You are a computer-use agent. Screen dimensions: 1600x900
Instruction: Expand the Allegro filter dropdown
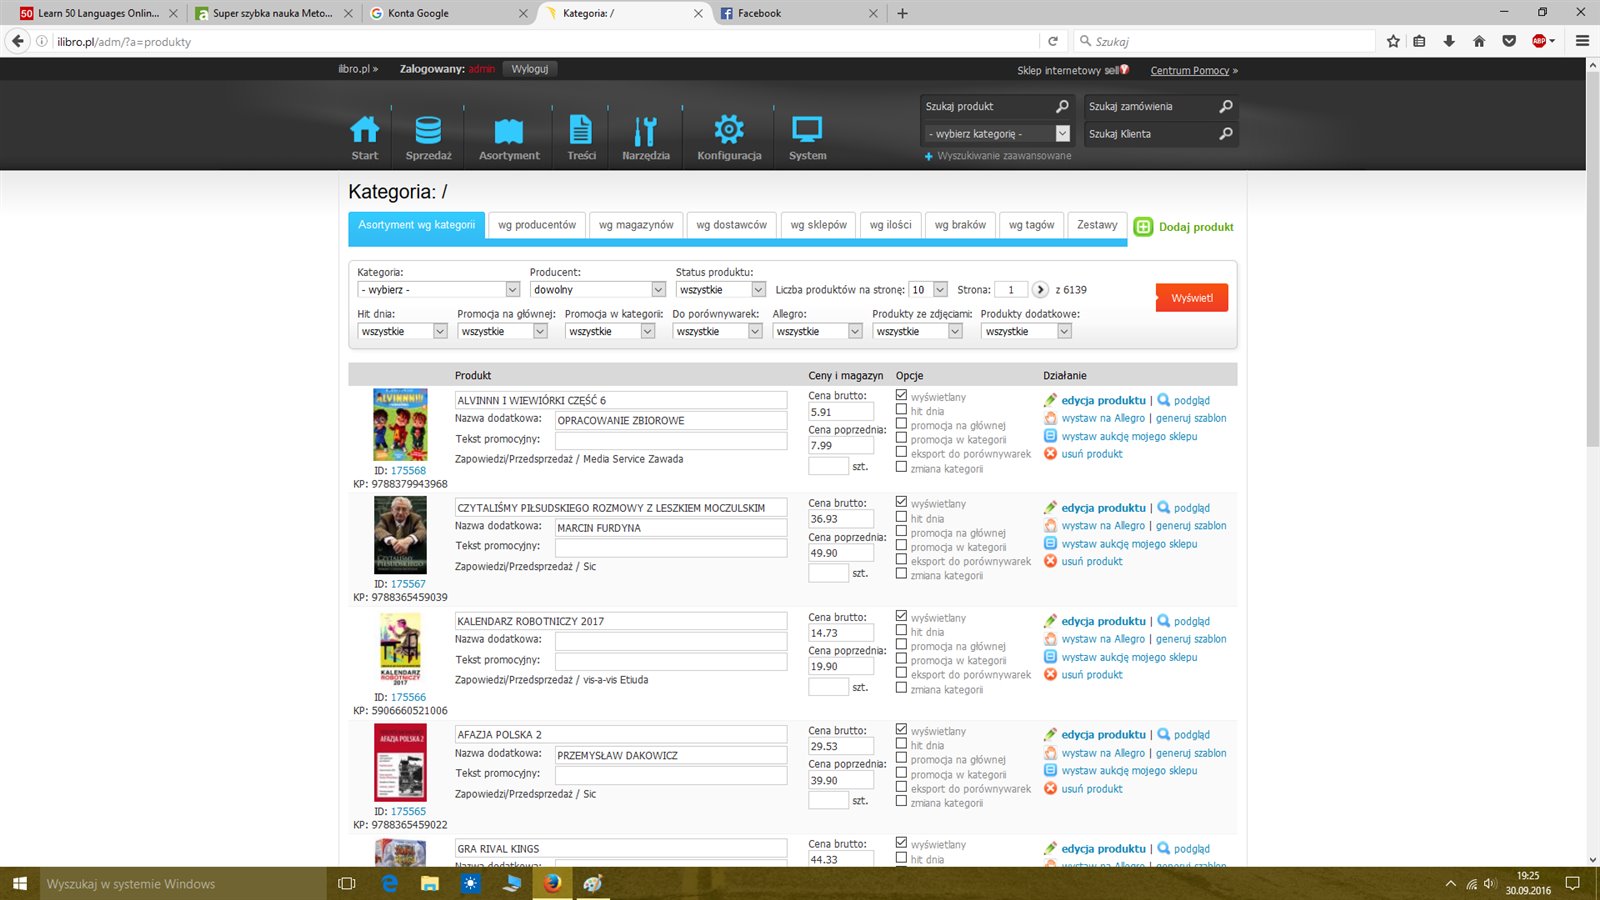[855, 332]
